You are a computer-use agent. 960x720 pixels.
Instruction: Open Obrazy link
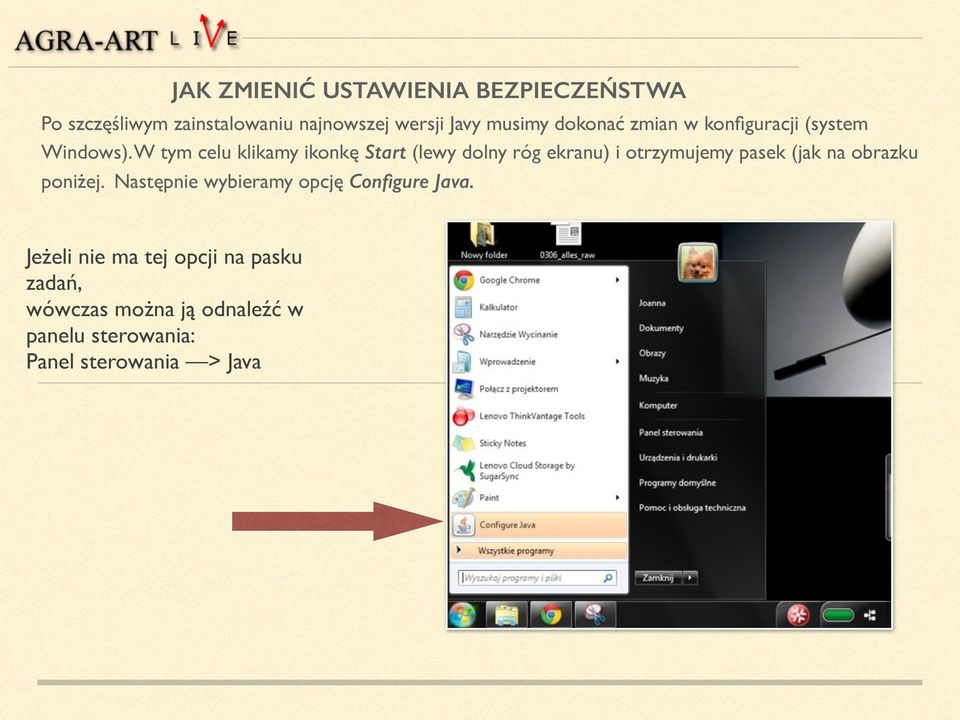coord(652,353)
